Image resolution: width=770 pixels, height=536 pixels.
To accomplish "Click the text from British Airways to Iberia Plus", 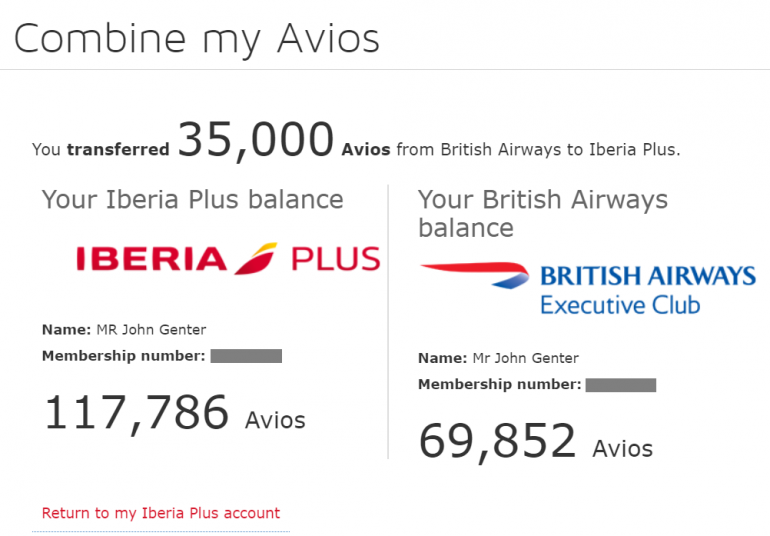I will [x=538, y=150].
